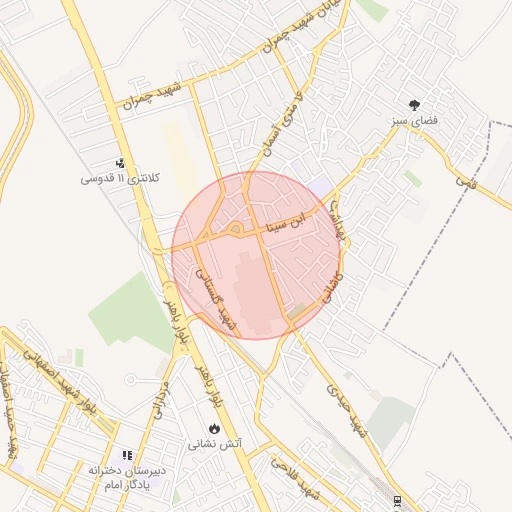Screen dimensions: 512x512
Task: Click the شهید فلاحی street label
Action: click(295, 479)
